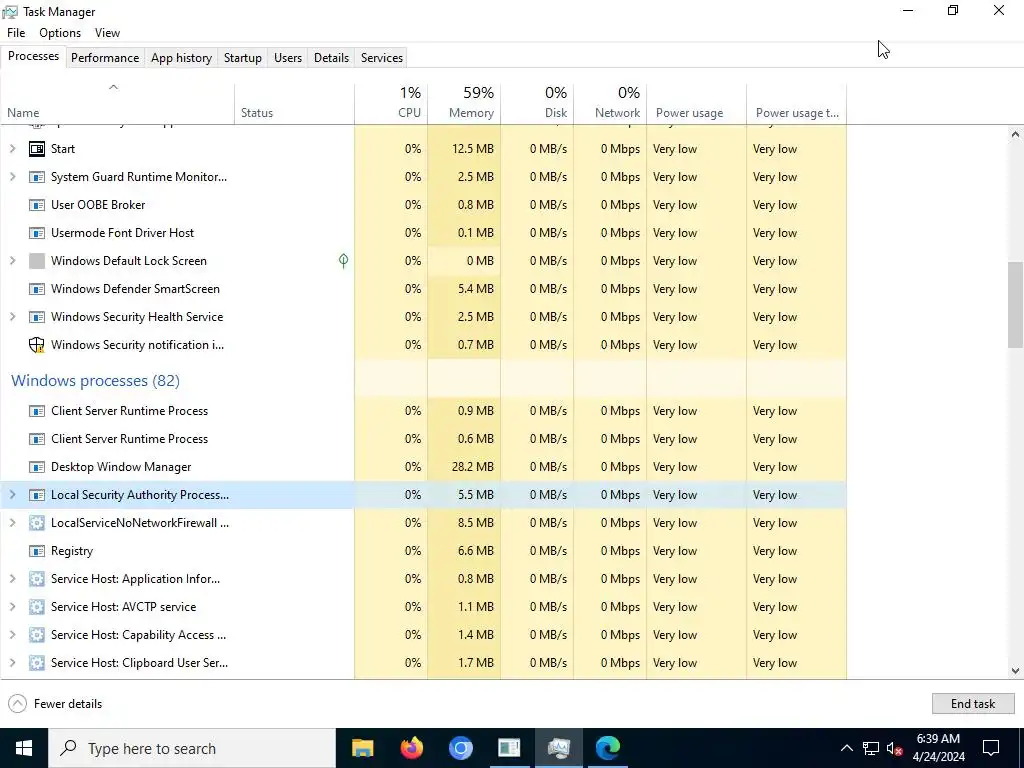Open the File menu
This screenshot has height=768, width=1024.
(x=16, y=33)
